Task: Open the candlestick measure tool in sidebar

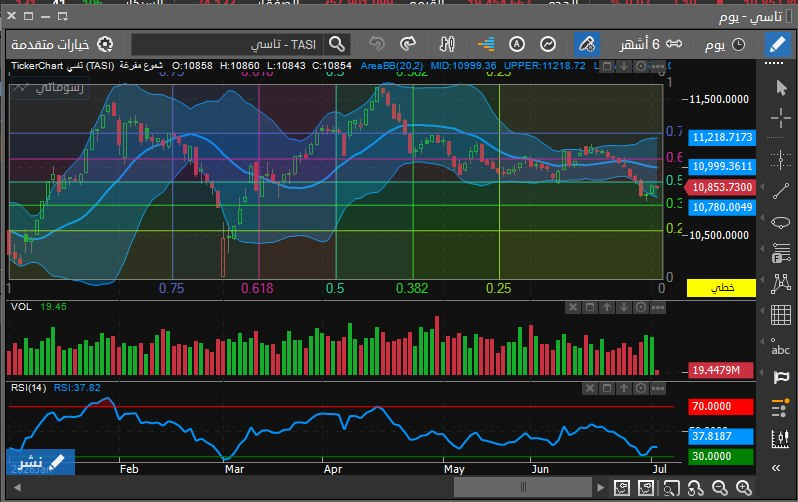Action: pos(780,438)
